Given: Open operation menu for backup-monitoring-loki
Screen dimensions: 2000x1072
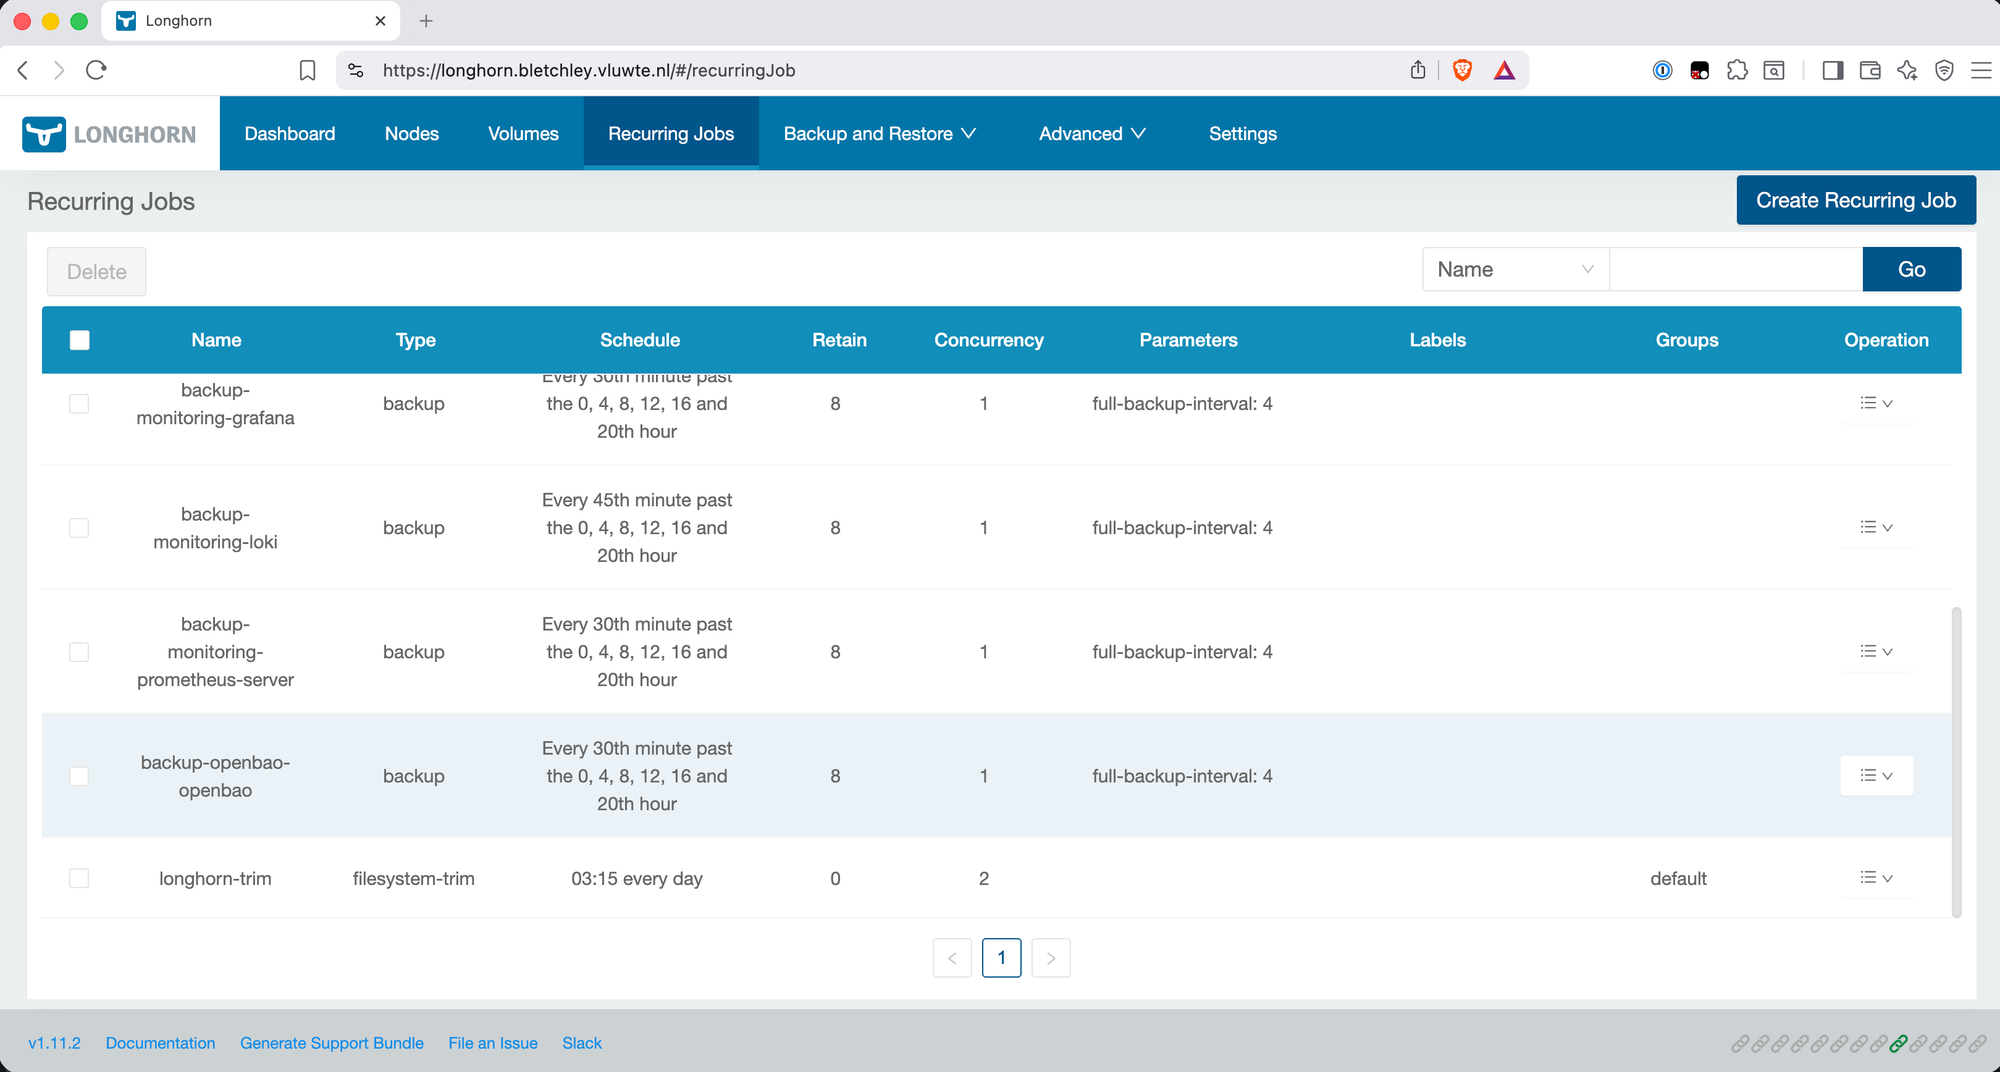Looking at the screenshot, I should (x=1876, y=527).
